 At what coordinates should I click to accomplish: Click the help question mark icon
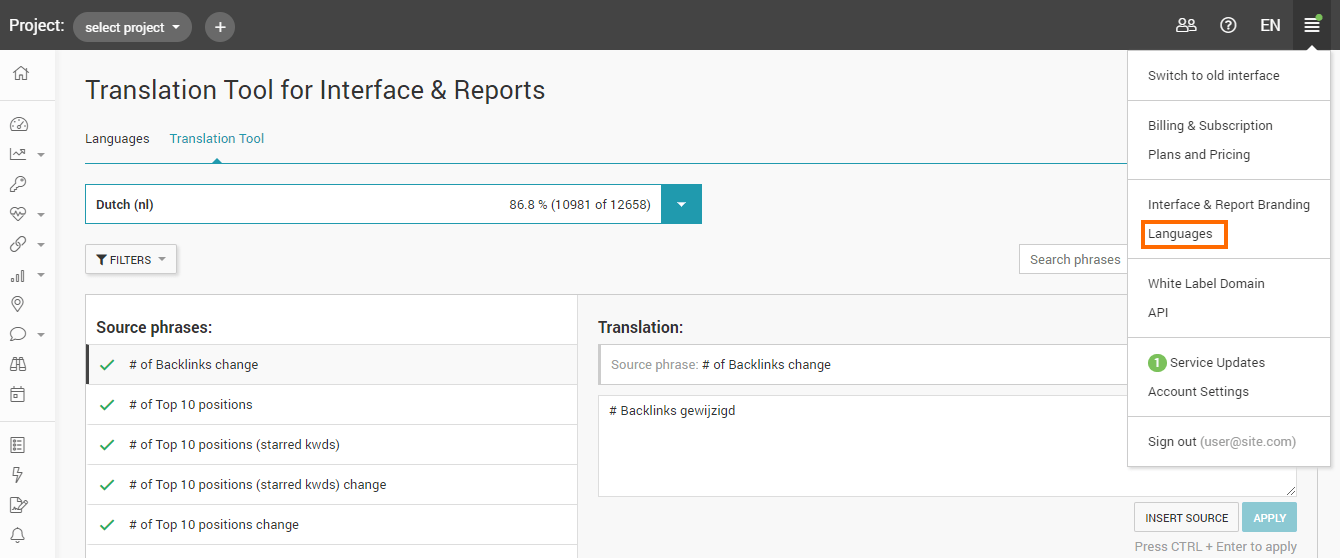[x=1228, y=25]
